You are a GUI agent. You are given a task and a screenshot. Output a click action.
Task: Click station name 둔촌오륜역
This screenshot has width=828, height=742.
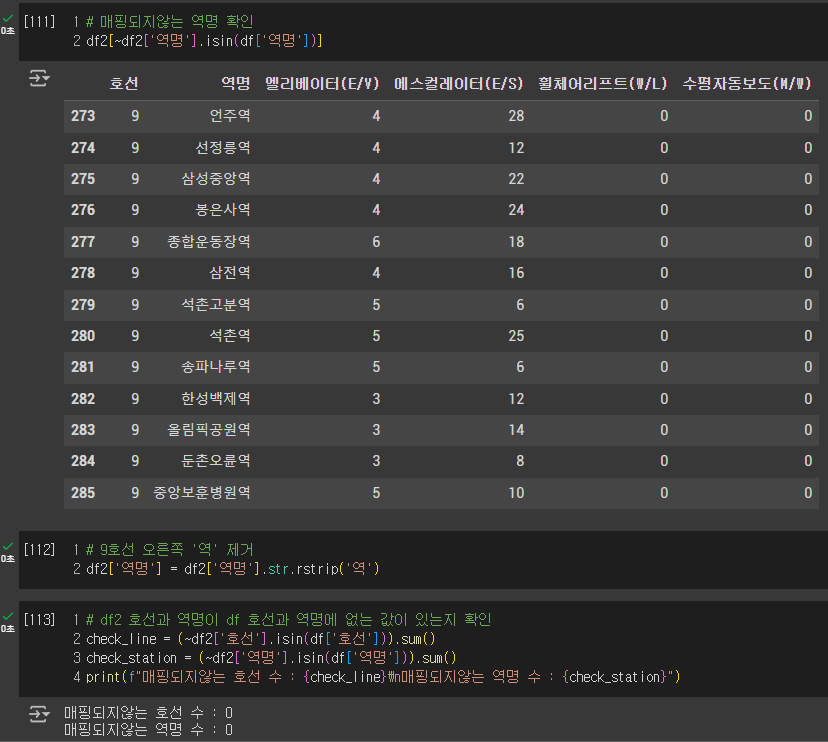pyautogui.click(x=216, y=461)
